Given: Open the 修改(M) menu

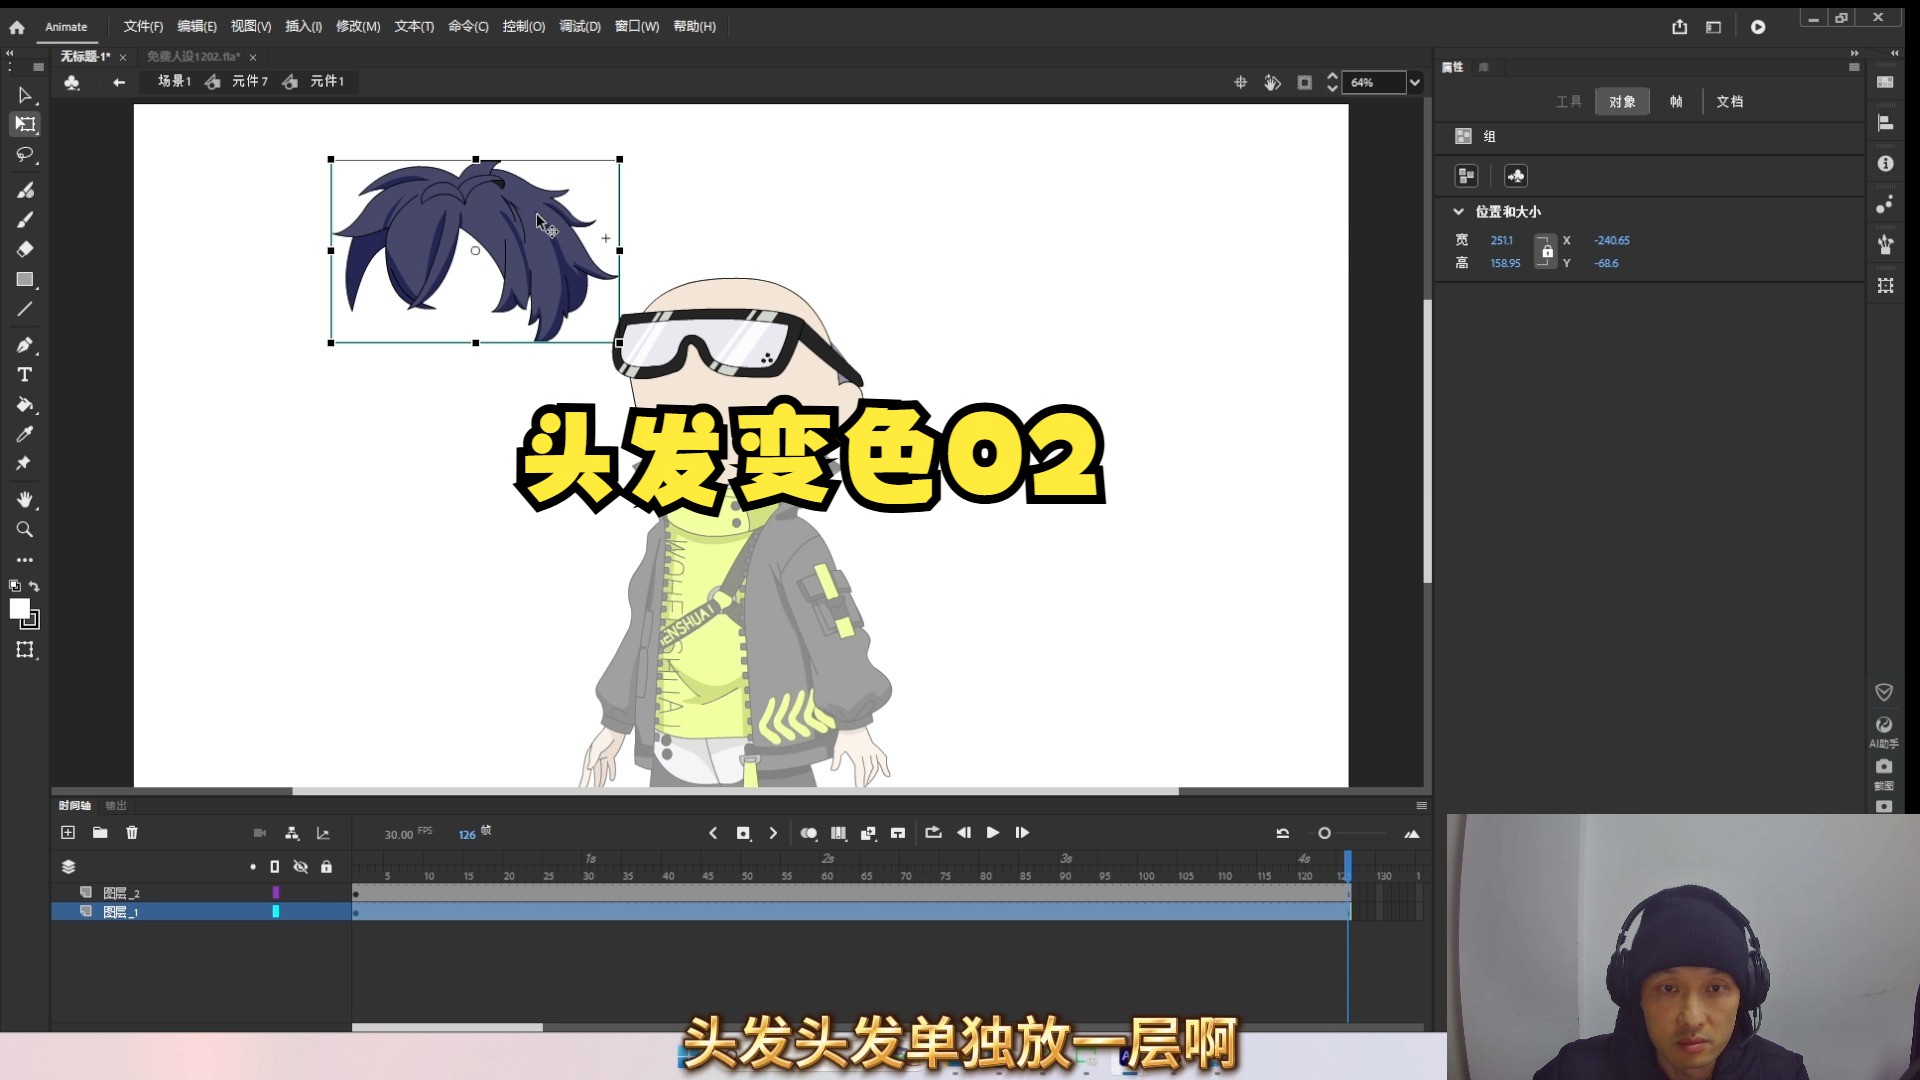Looking at the screenshot, I should 357,26.
